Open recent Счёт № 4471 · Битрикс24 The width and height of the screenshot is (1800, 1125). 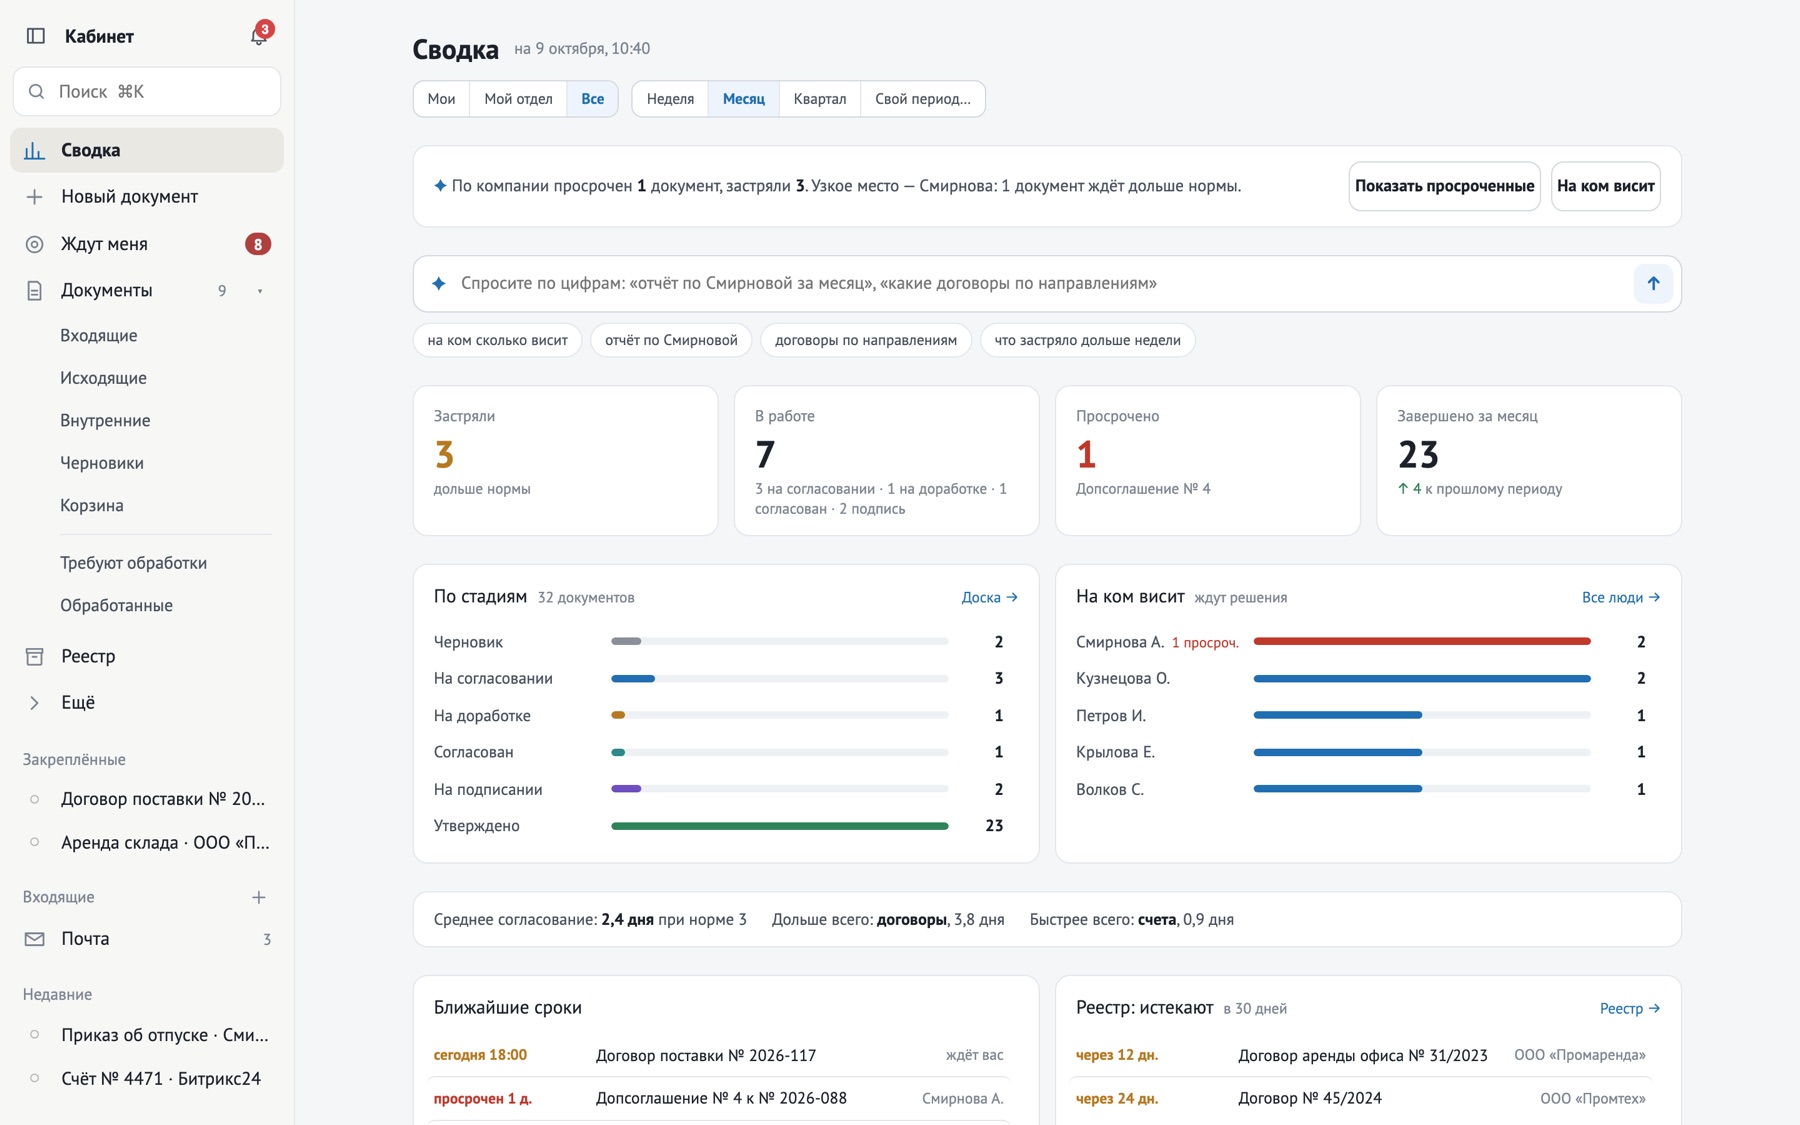(147, 1079)
